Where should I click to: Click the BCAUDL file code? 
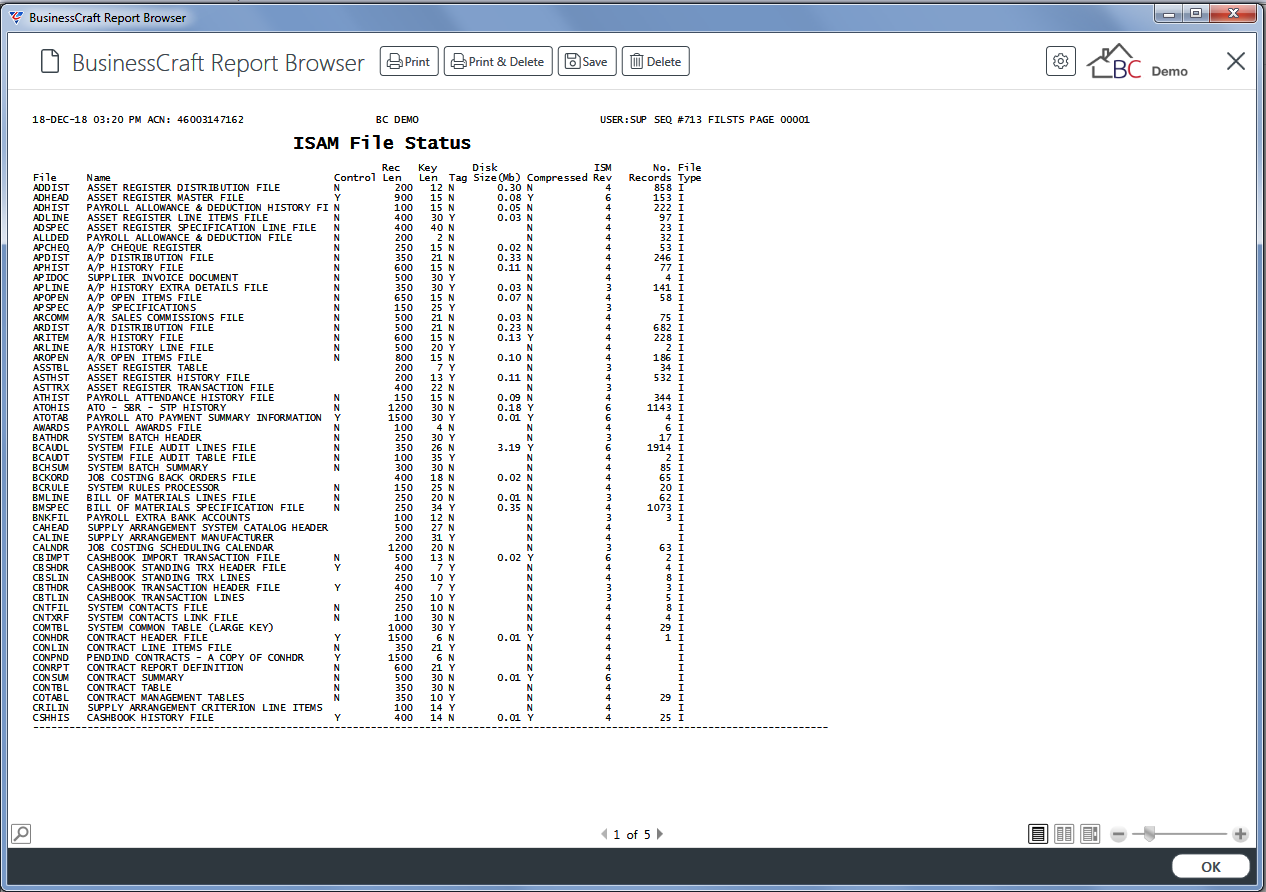(51, 448)
